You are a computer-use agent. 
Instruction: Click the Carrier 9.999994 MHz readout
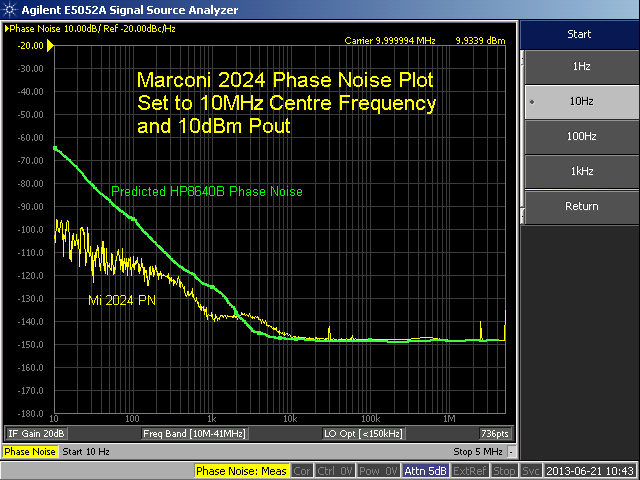click(390, 41)
